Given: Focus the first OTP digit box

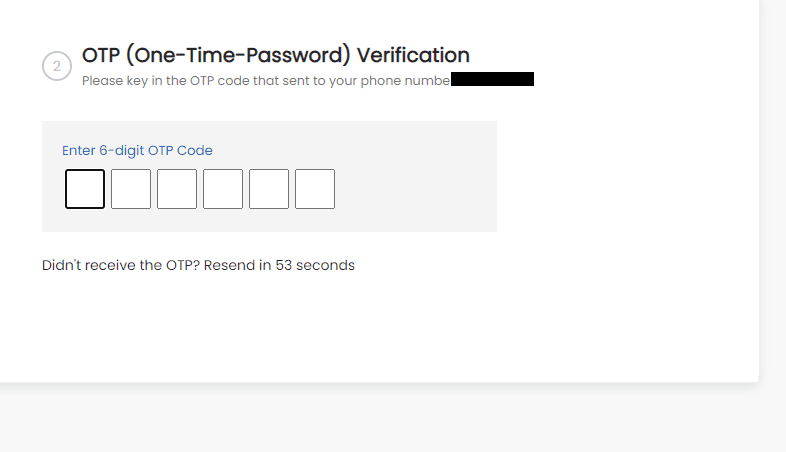Looking at the screenshot, I should 85,189.
